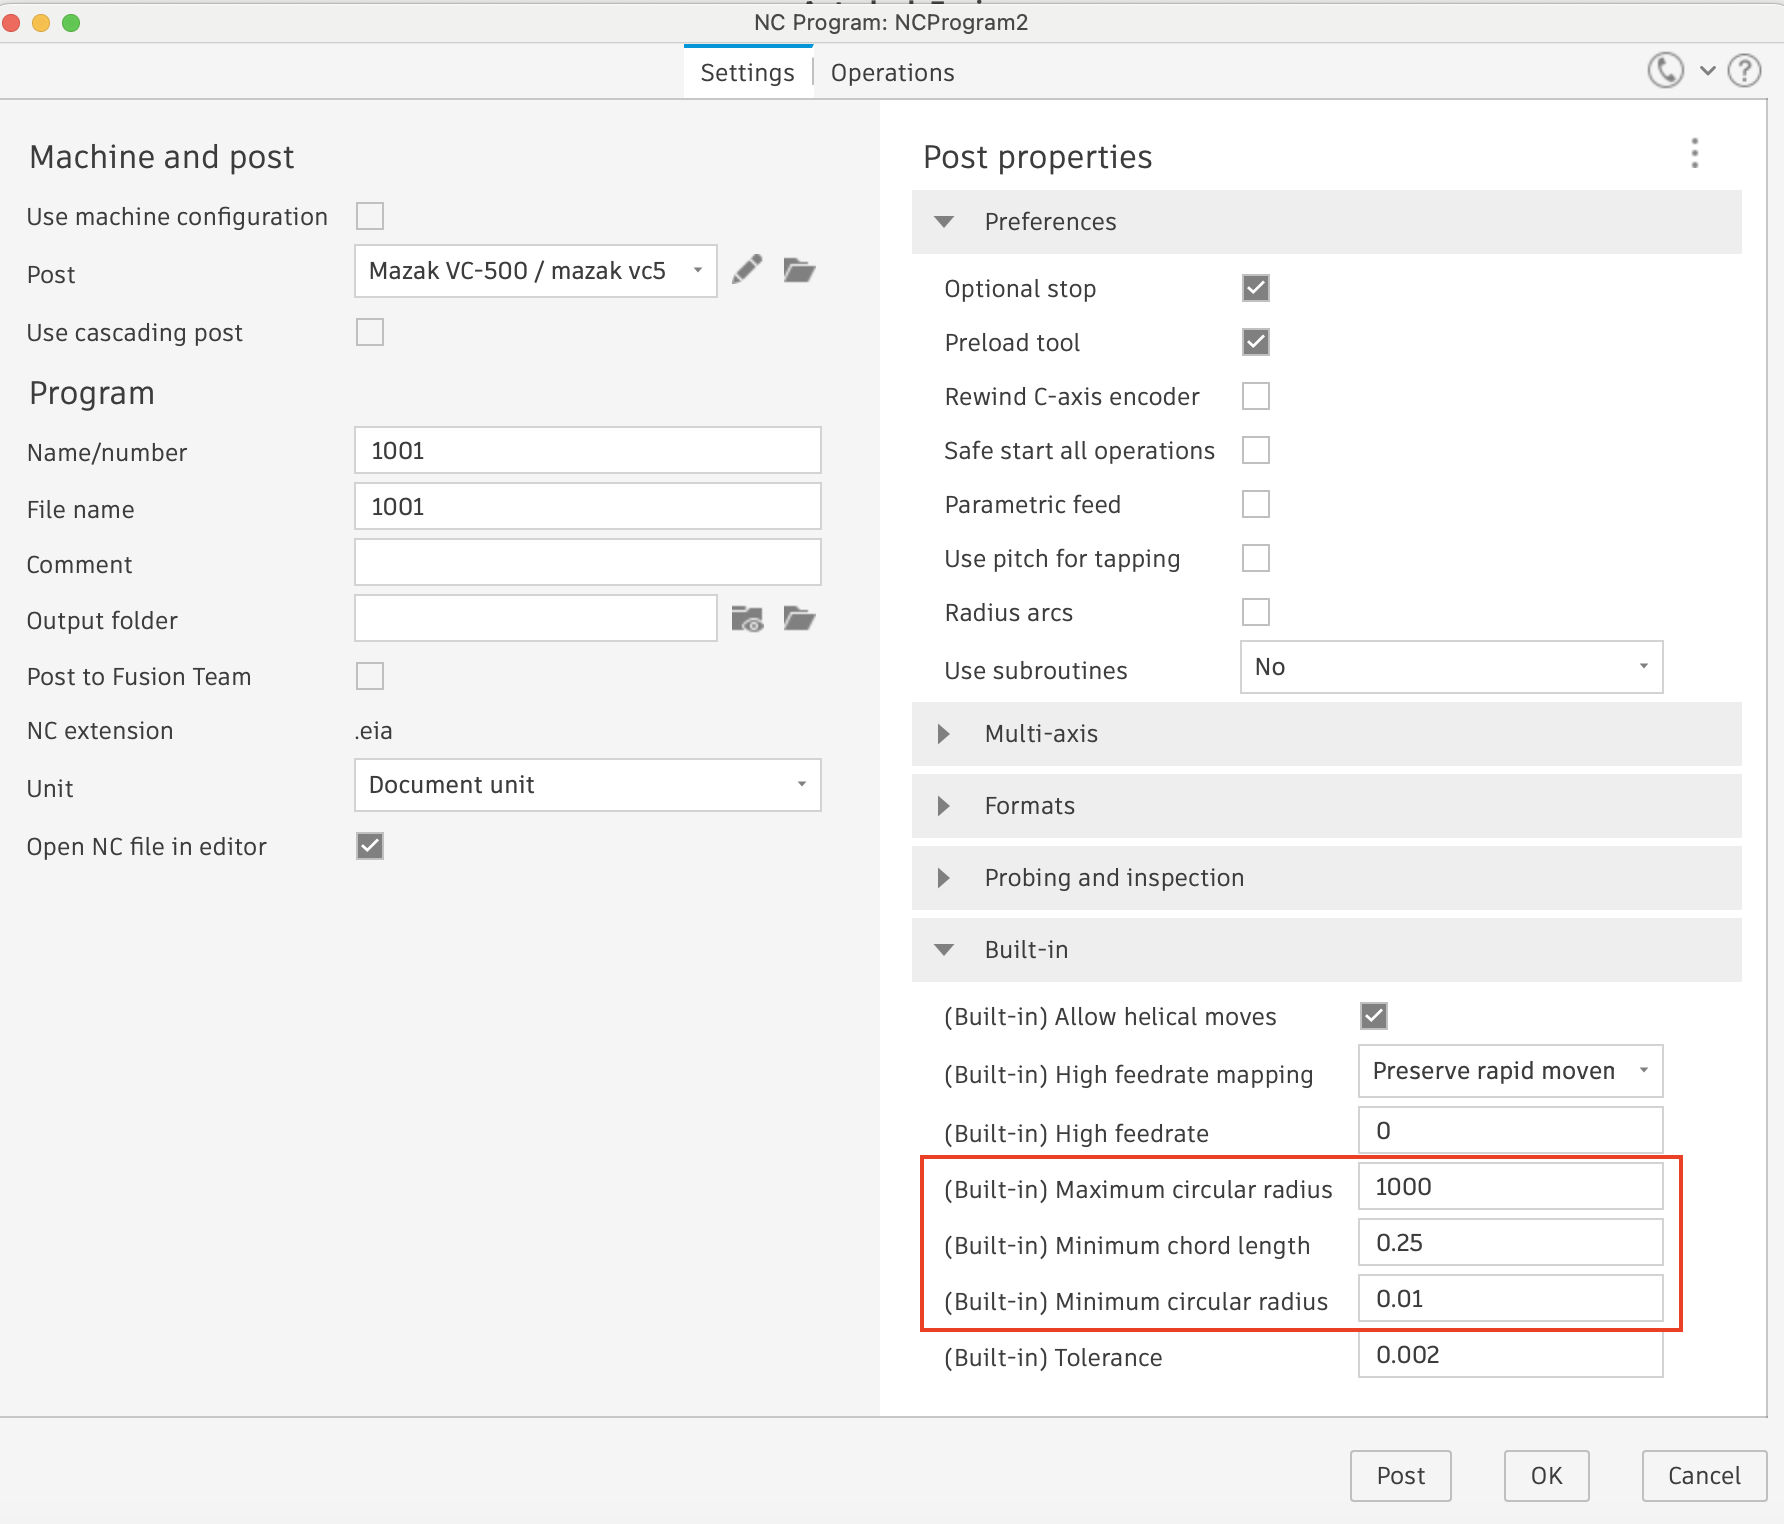Uncheck Preload tool
This screenshot has height=1524, width=1784.
click(1255, 341)
